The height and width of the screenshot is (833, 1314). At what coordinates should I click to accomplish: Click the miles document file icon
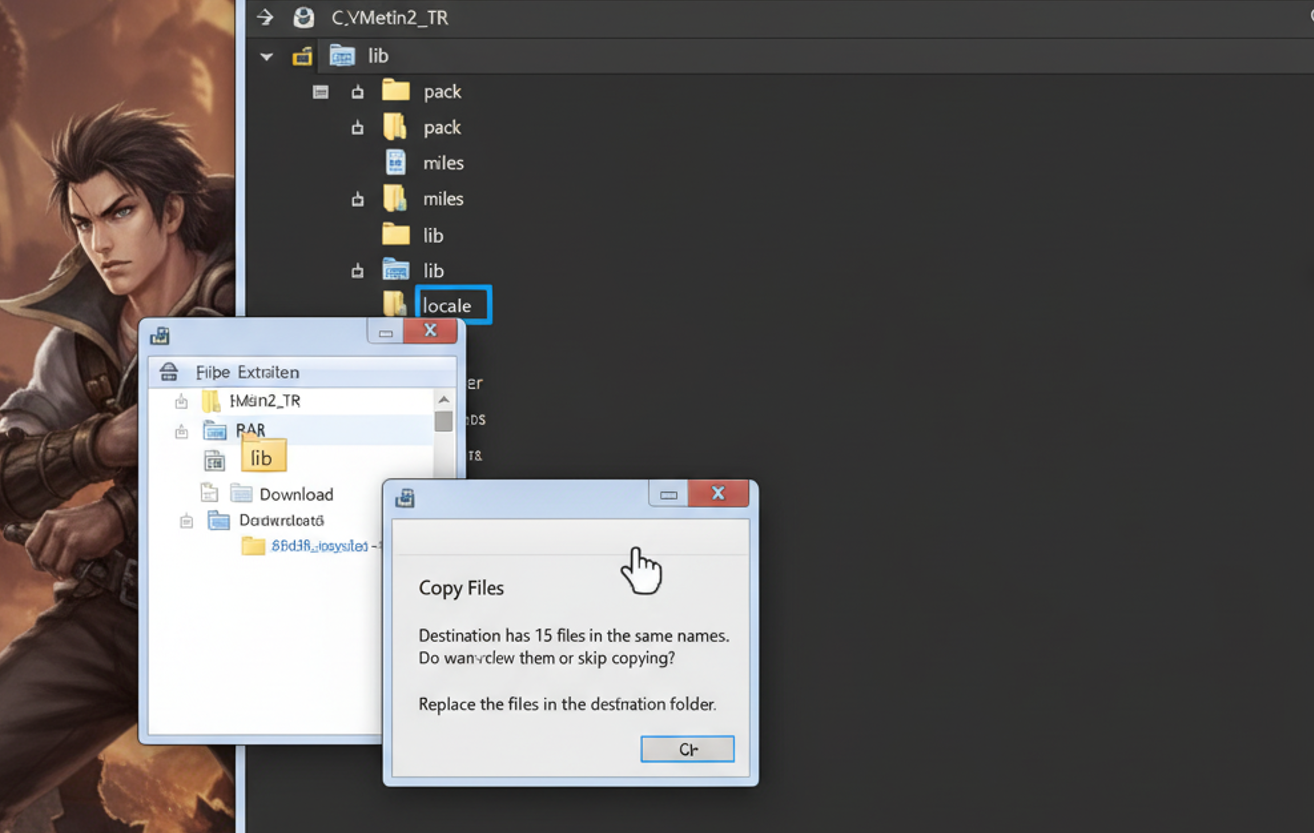396,162
